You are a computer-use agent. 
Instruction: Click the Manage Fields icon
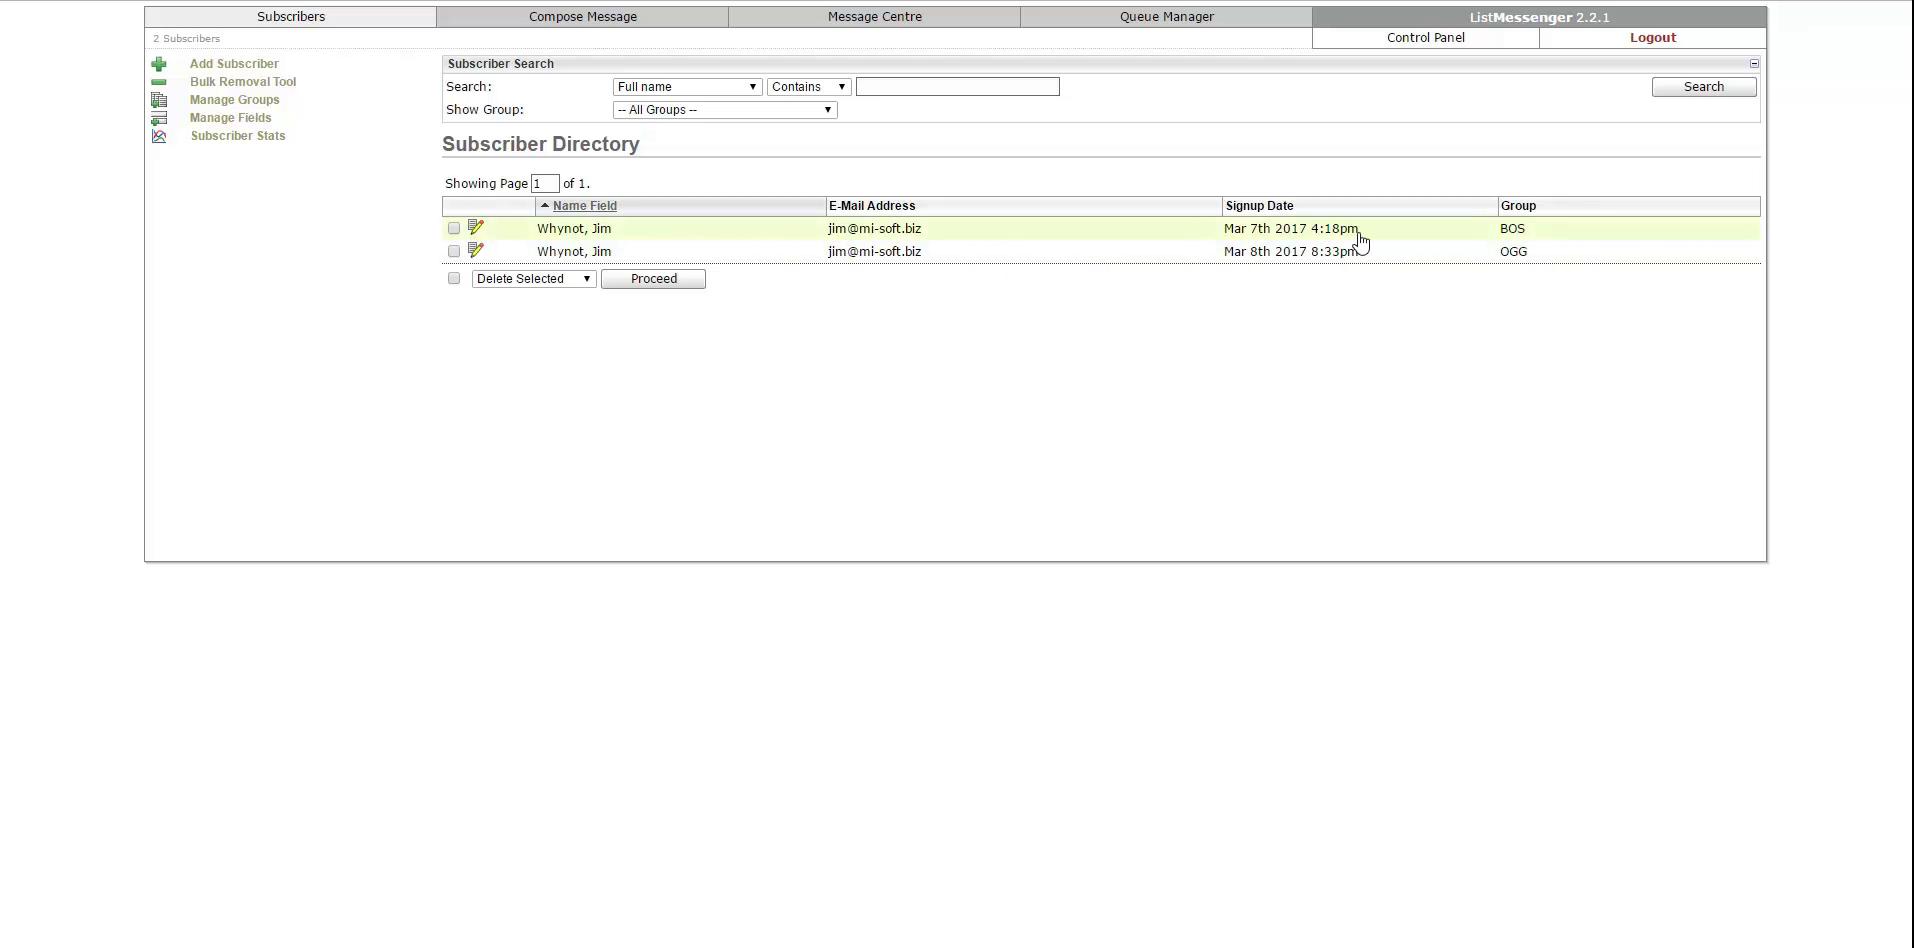(159, 118)
